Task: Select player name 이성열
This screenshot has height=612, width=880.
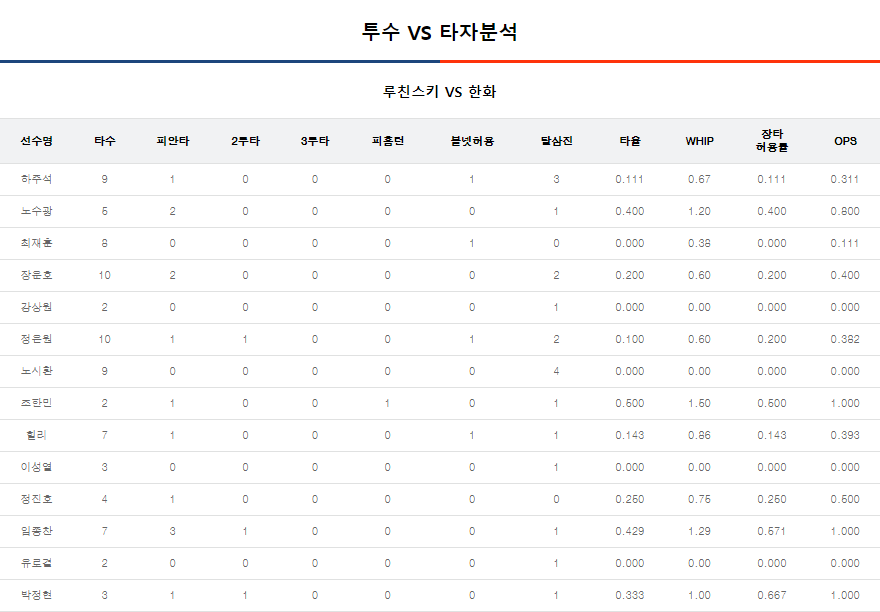Action: point(36,467)
